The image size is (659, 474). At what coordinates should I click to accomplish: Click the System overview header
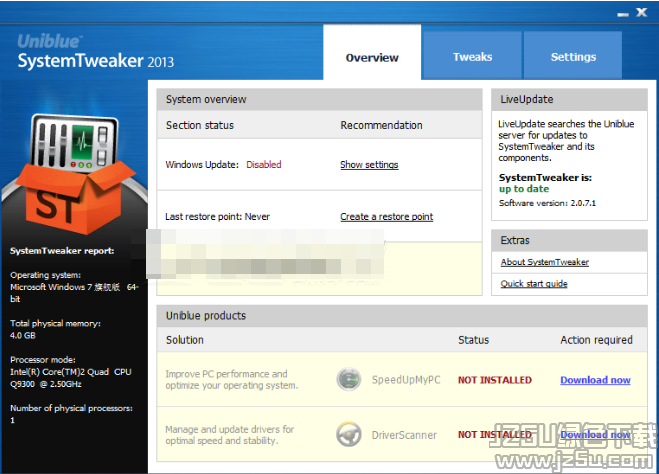319,100
